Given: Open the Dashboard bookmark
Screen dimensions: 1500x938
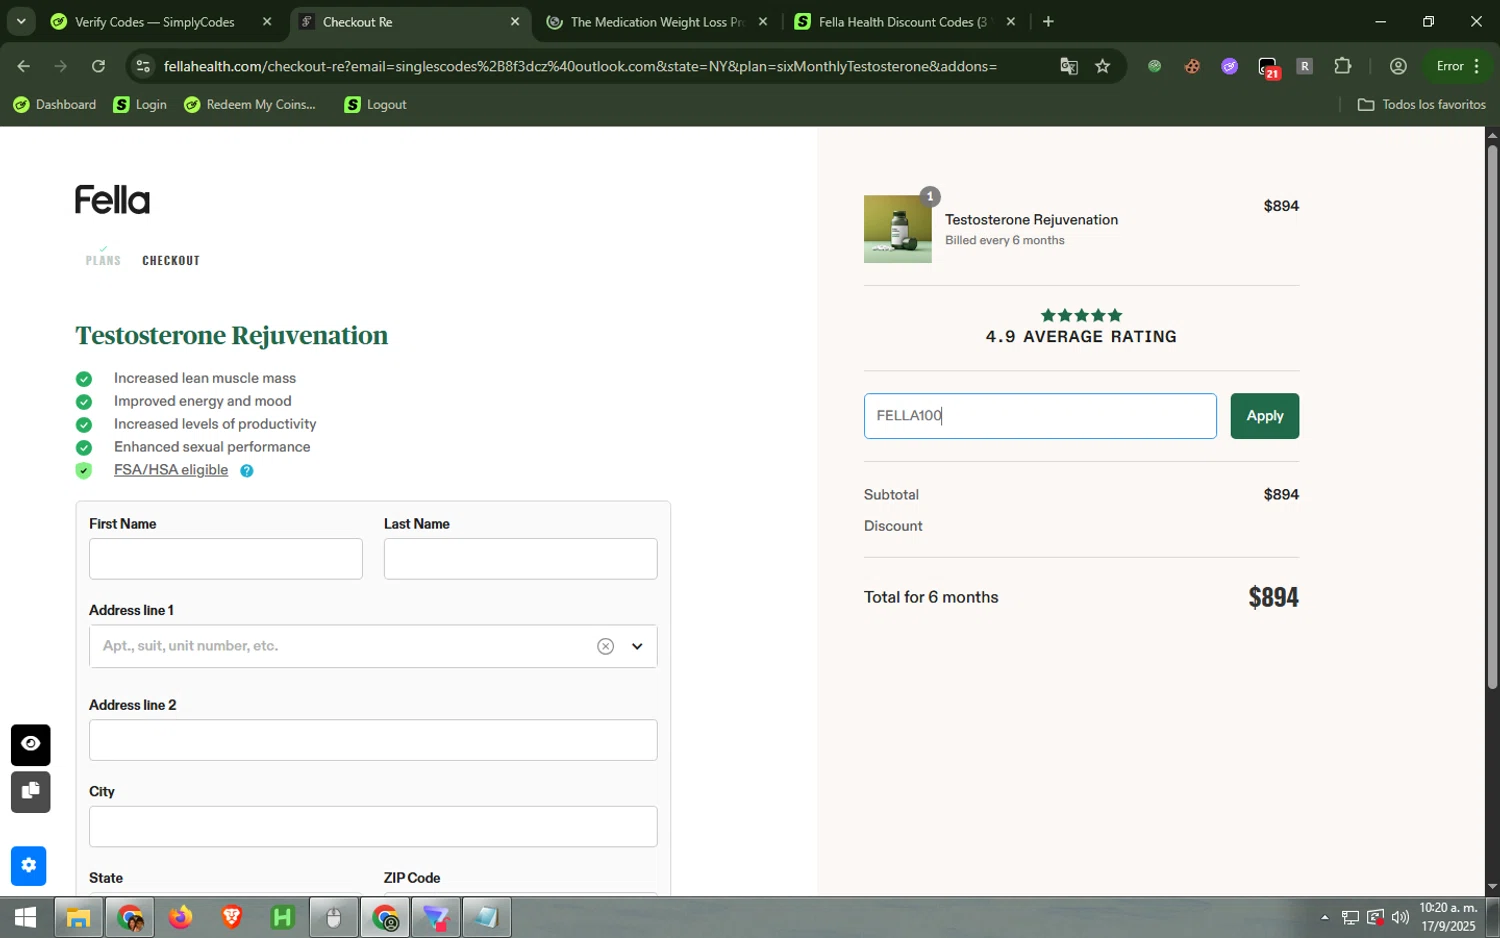Looking at the screenshot, I should [x=55, y=105].
